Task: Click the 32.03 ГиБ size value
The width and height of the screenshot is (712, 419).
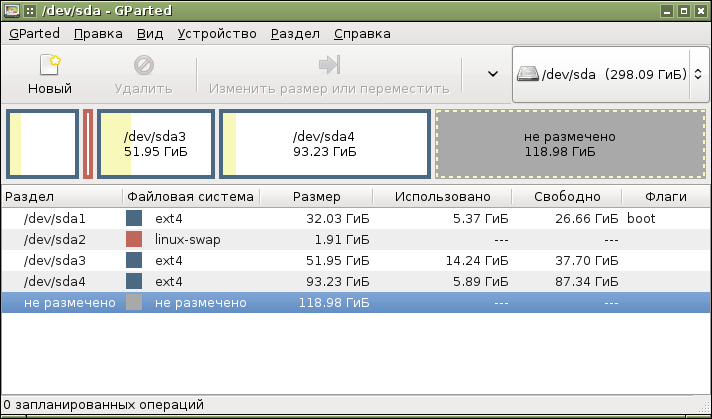Action: (x=338, y=219)
